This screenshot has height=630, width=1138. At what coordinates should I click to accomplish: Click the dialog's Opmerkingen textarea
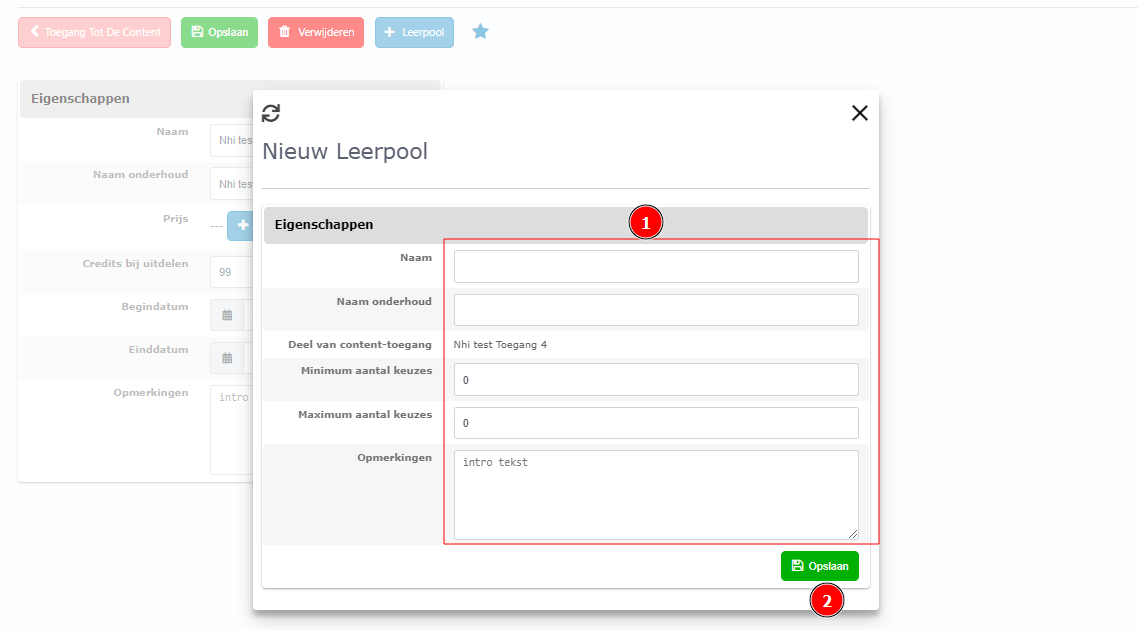656,495
